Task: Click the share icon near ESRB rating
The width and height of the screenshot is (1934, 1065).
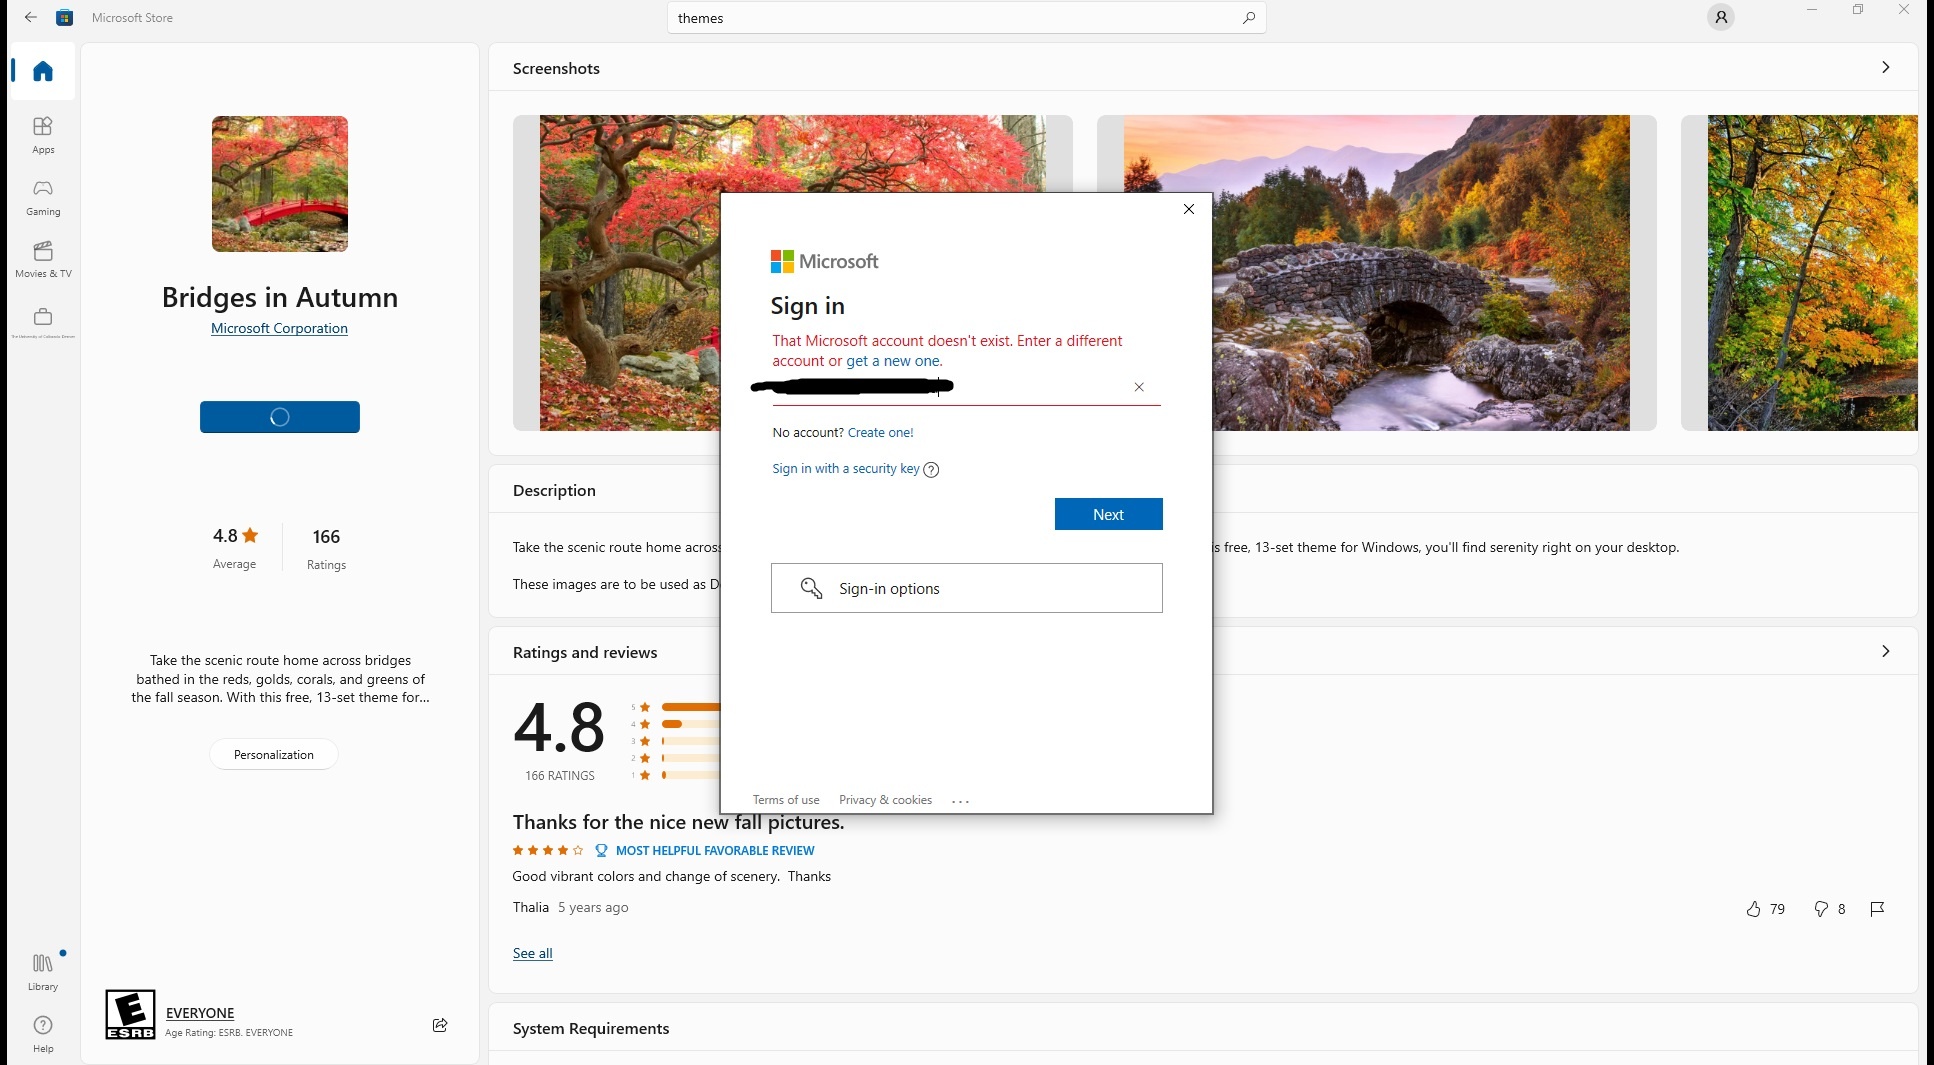Action: click(440, 1025)
